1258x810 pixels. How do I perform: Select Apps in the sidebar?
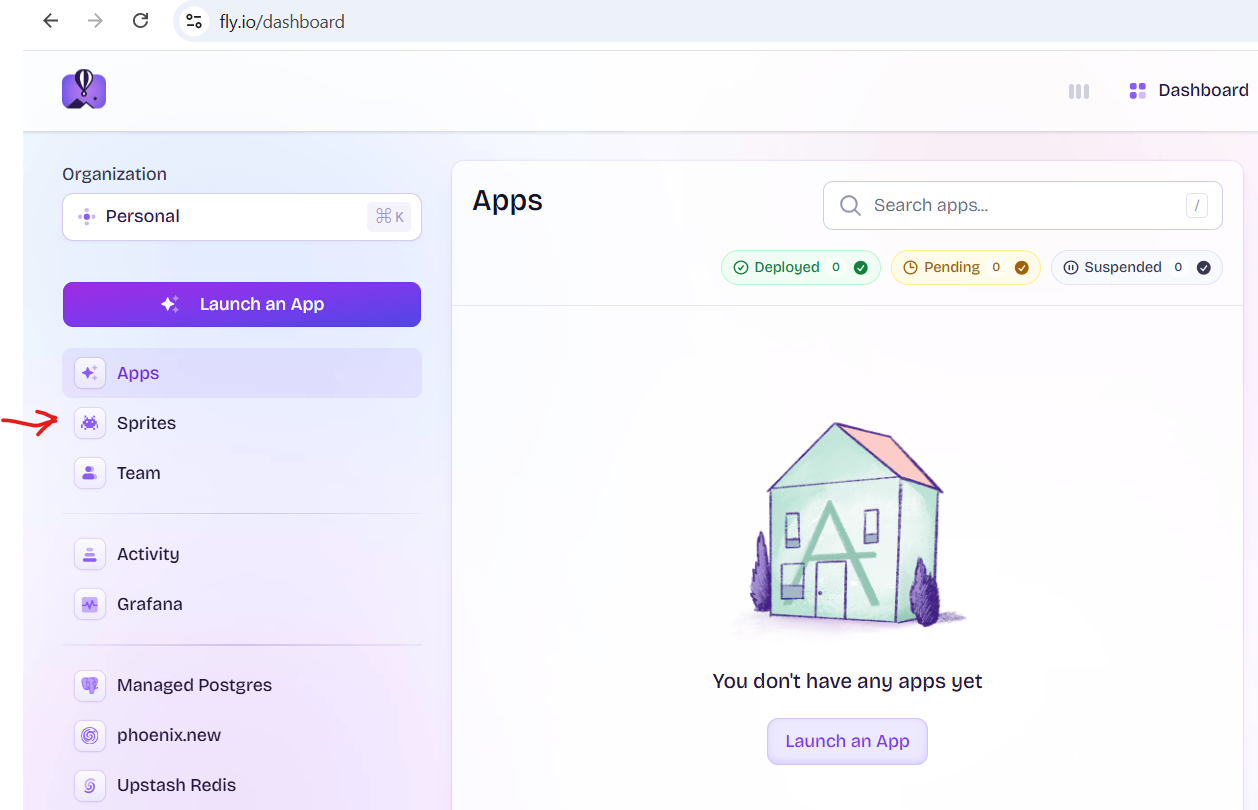pyautogui.click(x=242, y=373)
